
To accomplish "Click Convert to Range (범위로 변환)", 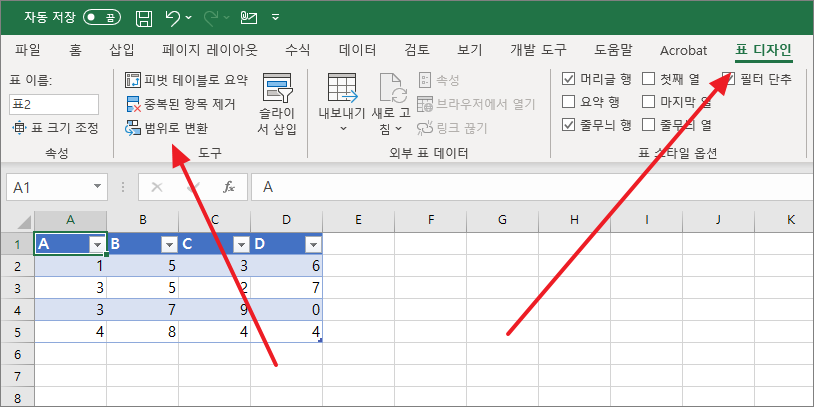I will click(166, 127).
